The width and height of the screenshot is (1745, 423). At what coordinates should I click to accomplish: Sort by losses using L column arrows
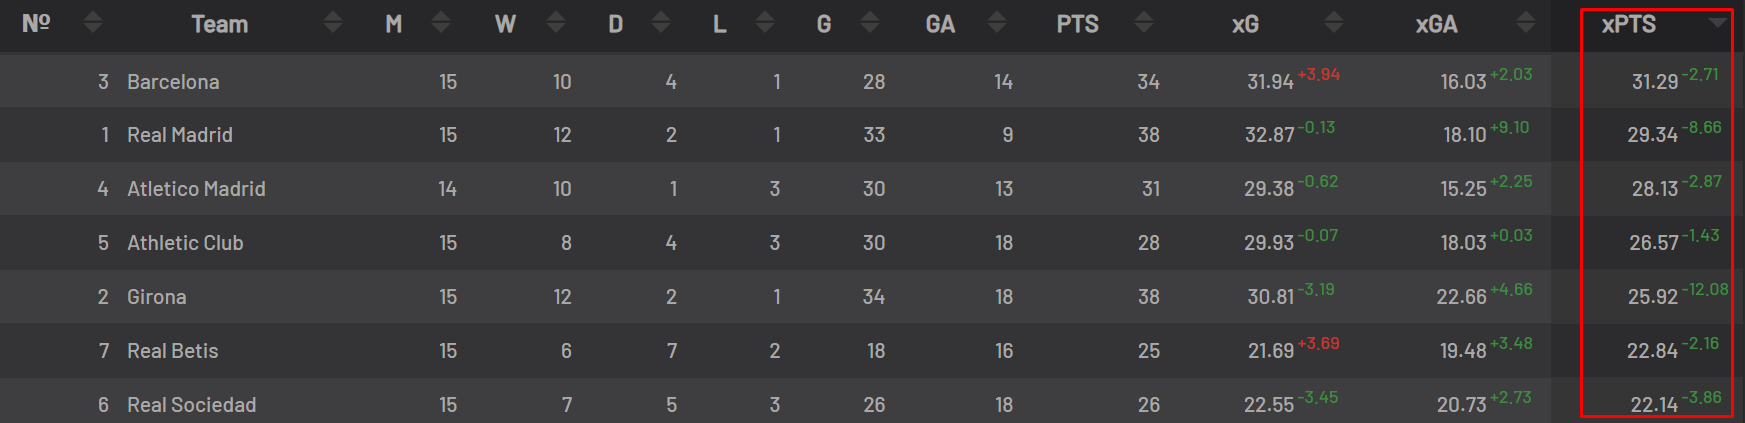765,22
